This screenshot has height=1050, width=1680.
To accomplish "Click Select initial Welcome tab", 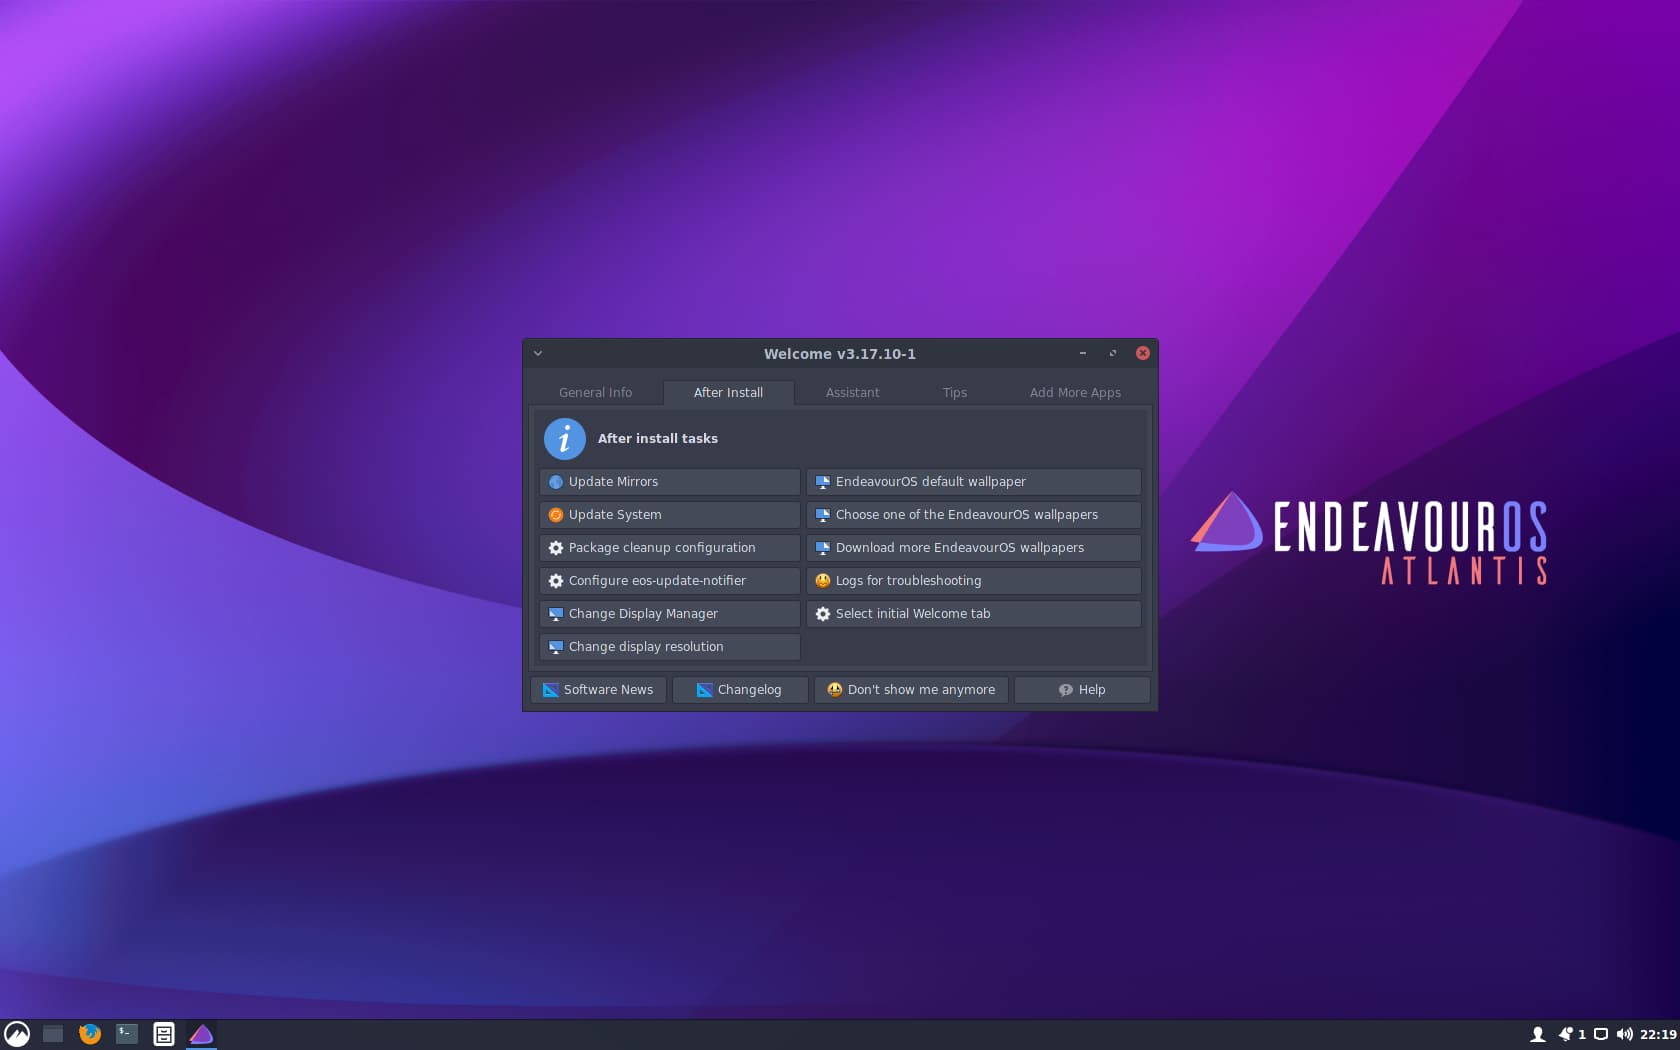I will pos(974,614).
